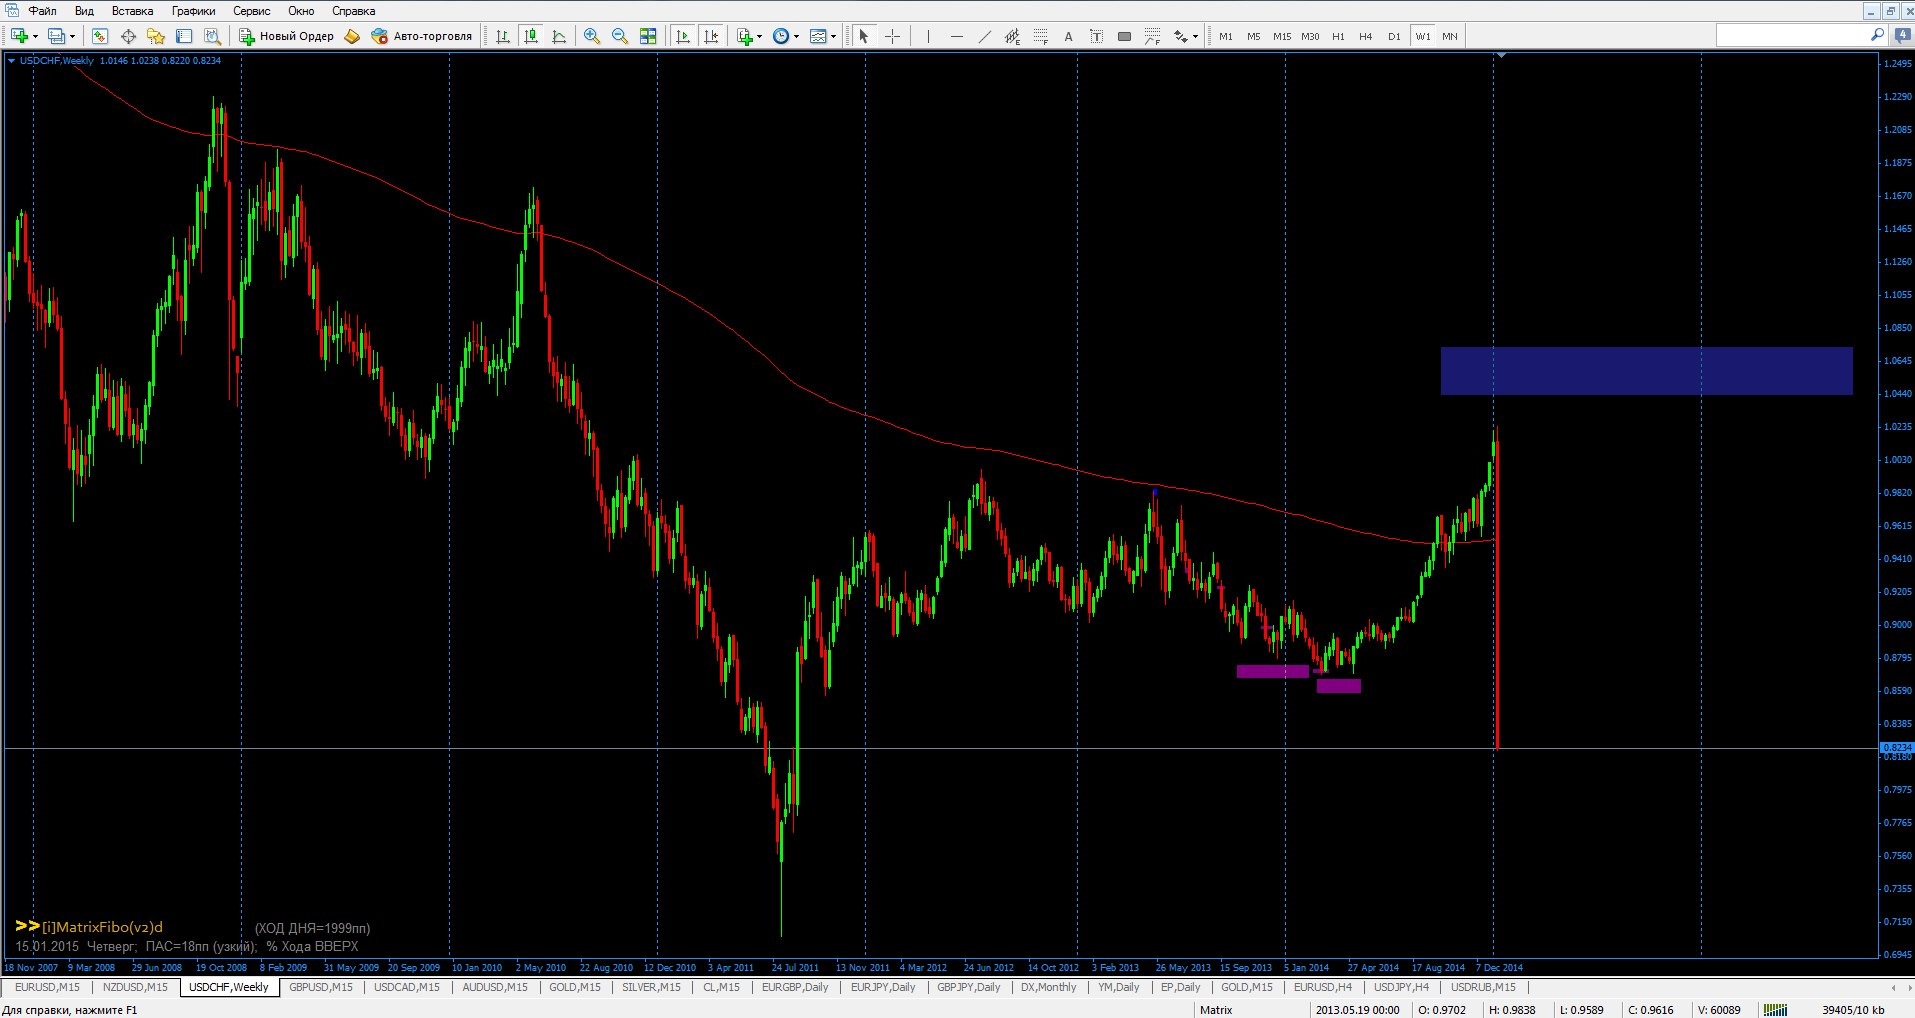This screenshot has width=1915, height=1018.
Task: Draw a vertical line tool
Action: click(x=928, y=36)
